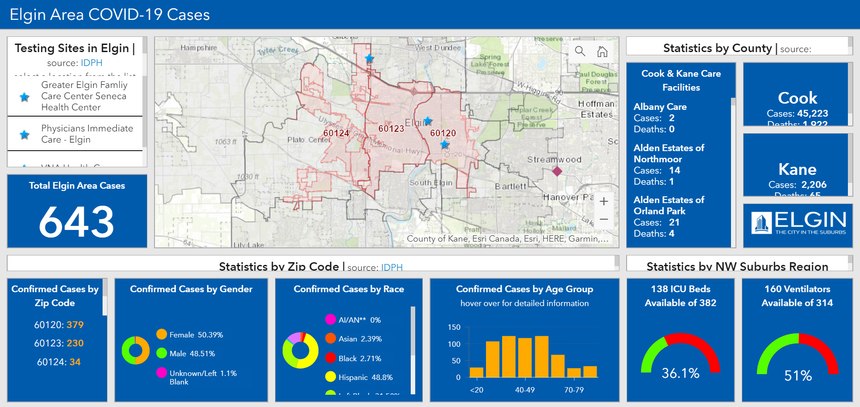The image size is (860, 407).
Task: Click the magenta diamond marker near Streamwood
Action: click(x=558, y=172)
